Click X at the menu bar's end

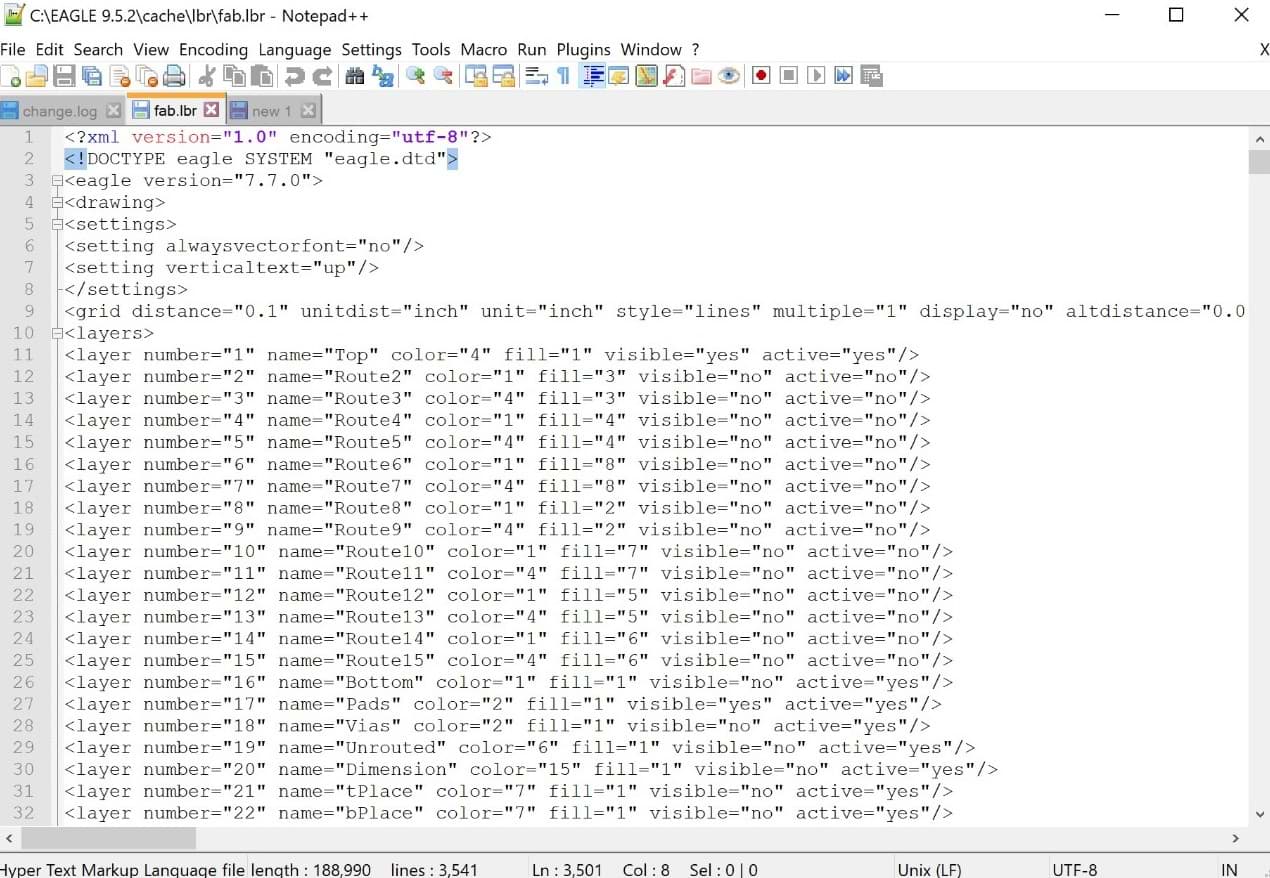pos(1264,49)
